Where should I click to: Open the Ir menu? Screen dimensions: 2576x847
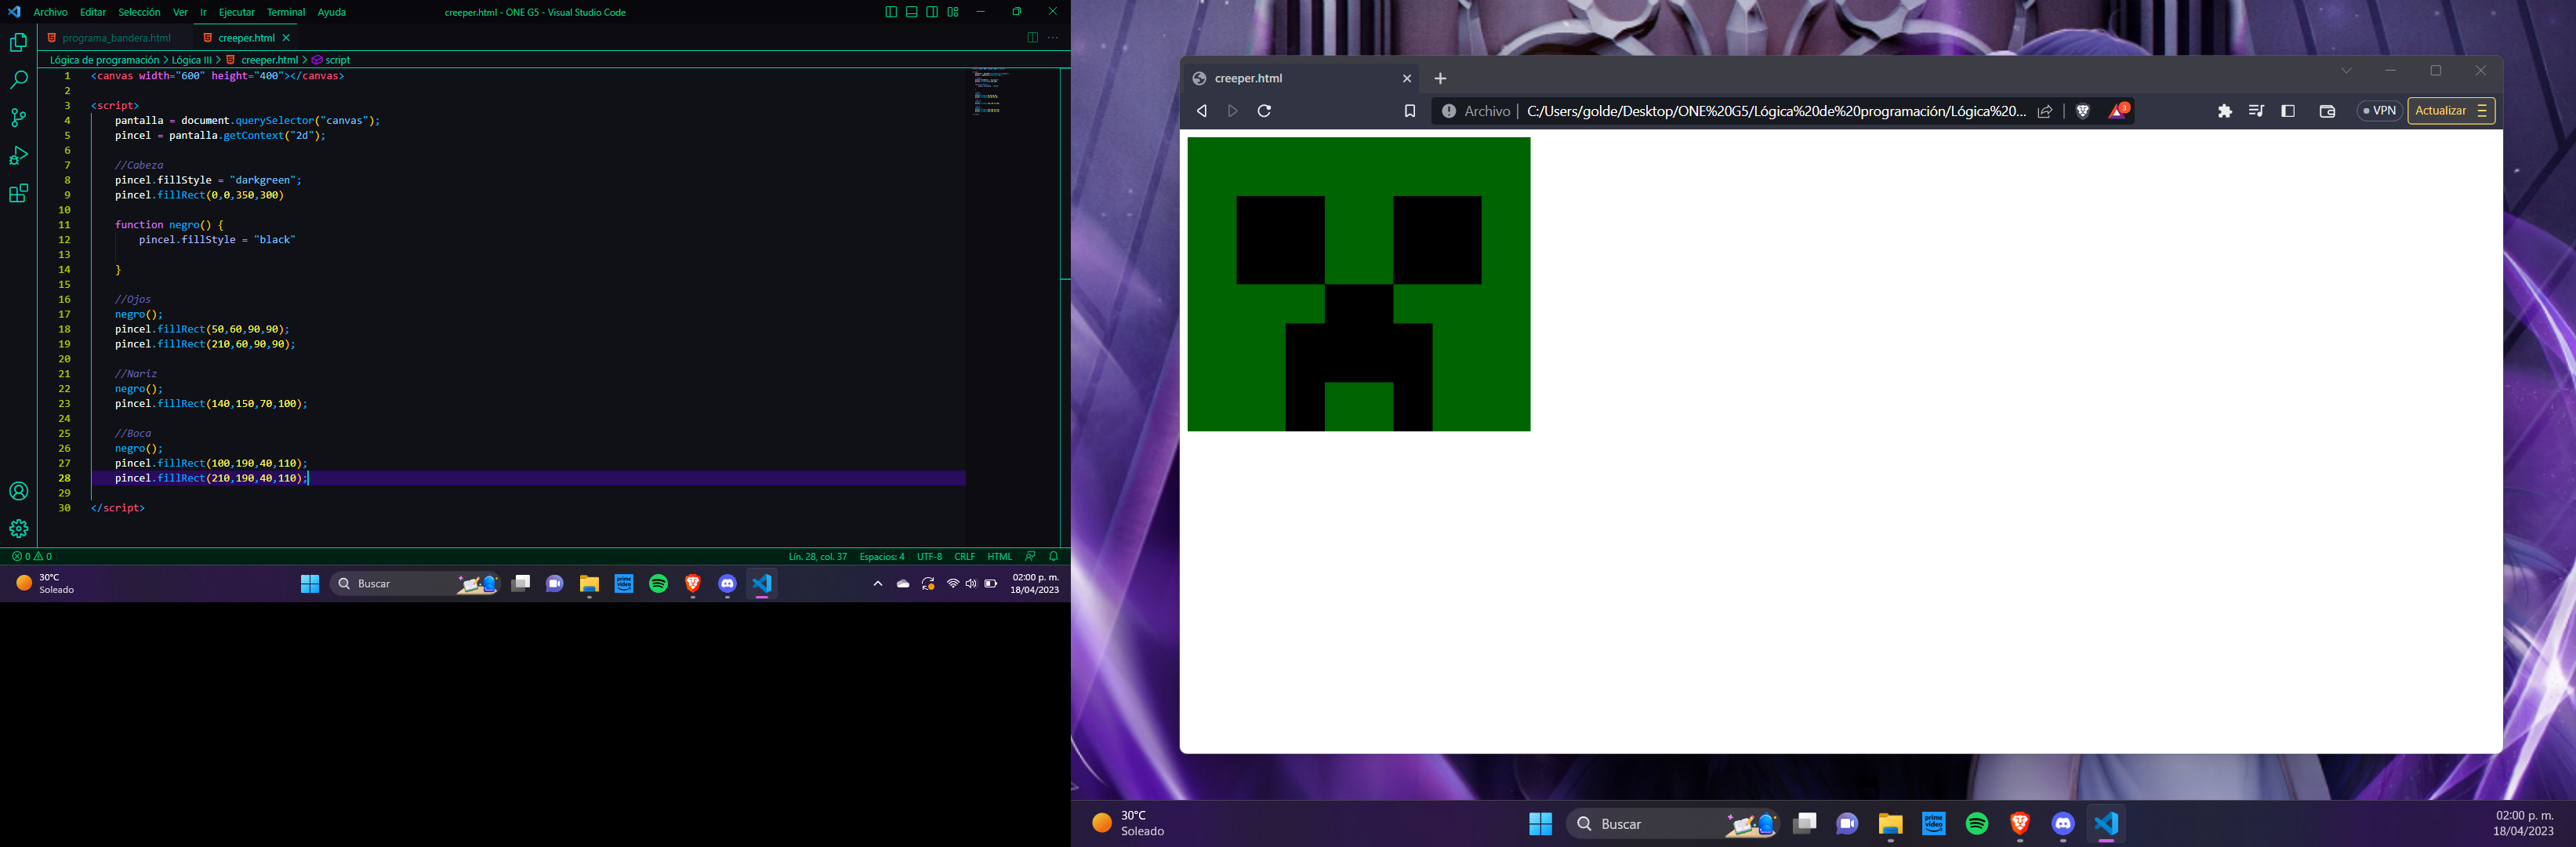(x=203, y=12)
